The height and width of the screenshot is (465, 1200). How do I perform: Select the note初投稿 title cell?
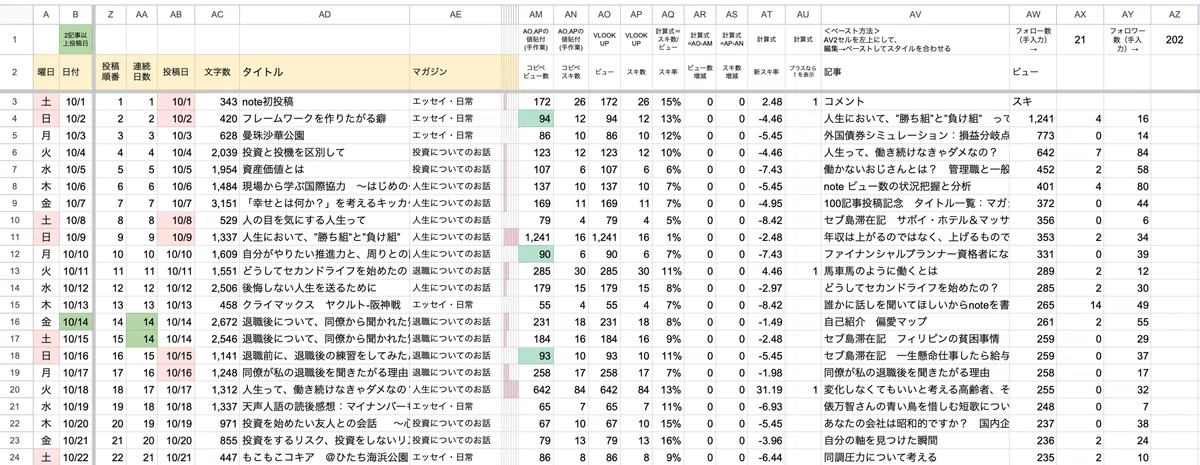pos(324,101)
